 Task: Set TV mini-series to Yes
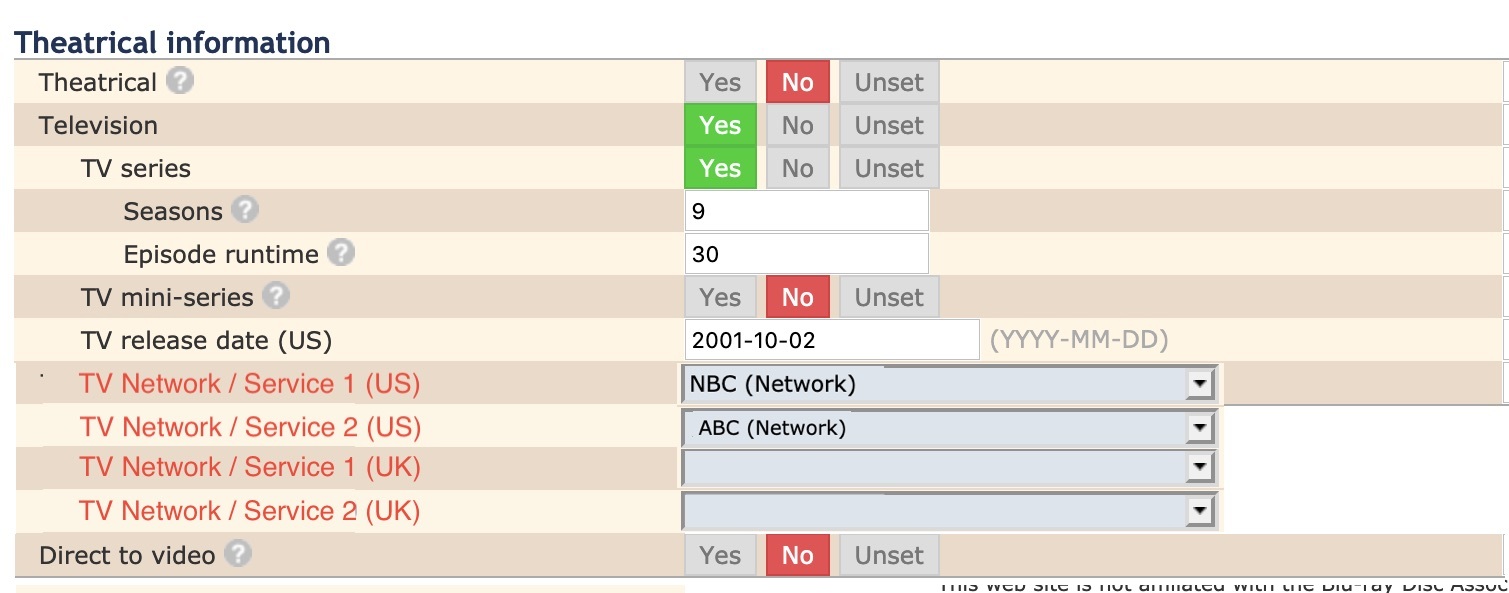720,297
